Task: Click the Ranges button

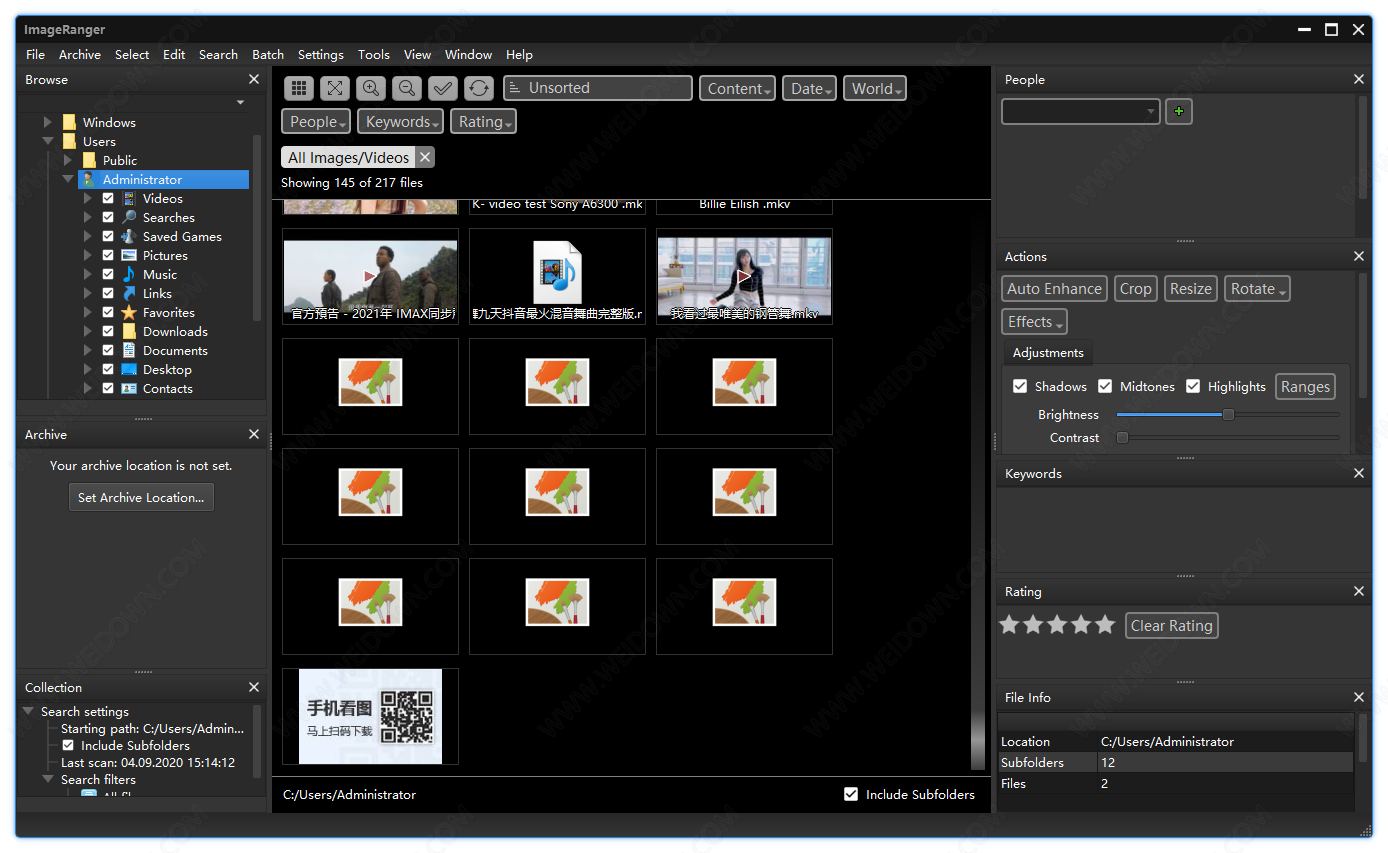Action: [1305, 386]
